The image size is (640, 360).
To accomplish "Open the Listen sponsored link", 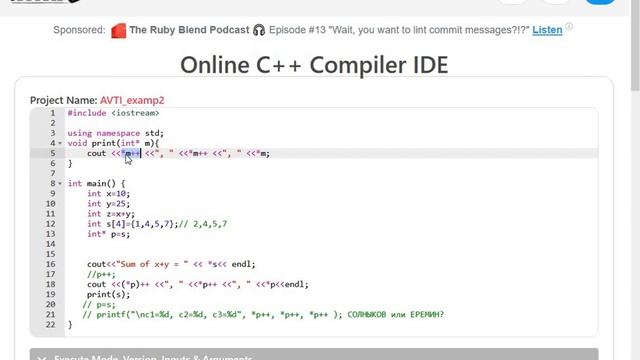I will coord(547,30).
